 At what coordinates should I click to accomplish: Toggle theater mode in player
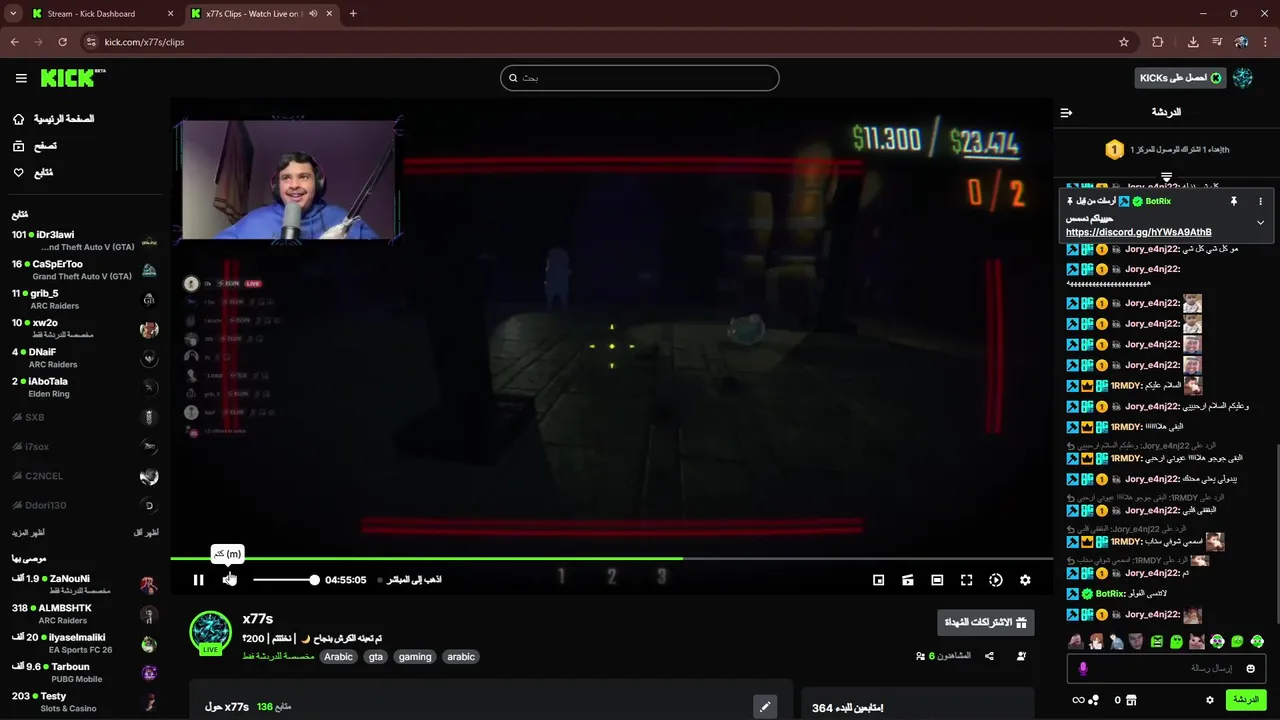coord(937,580)
